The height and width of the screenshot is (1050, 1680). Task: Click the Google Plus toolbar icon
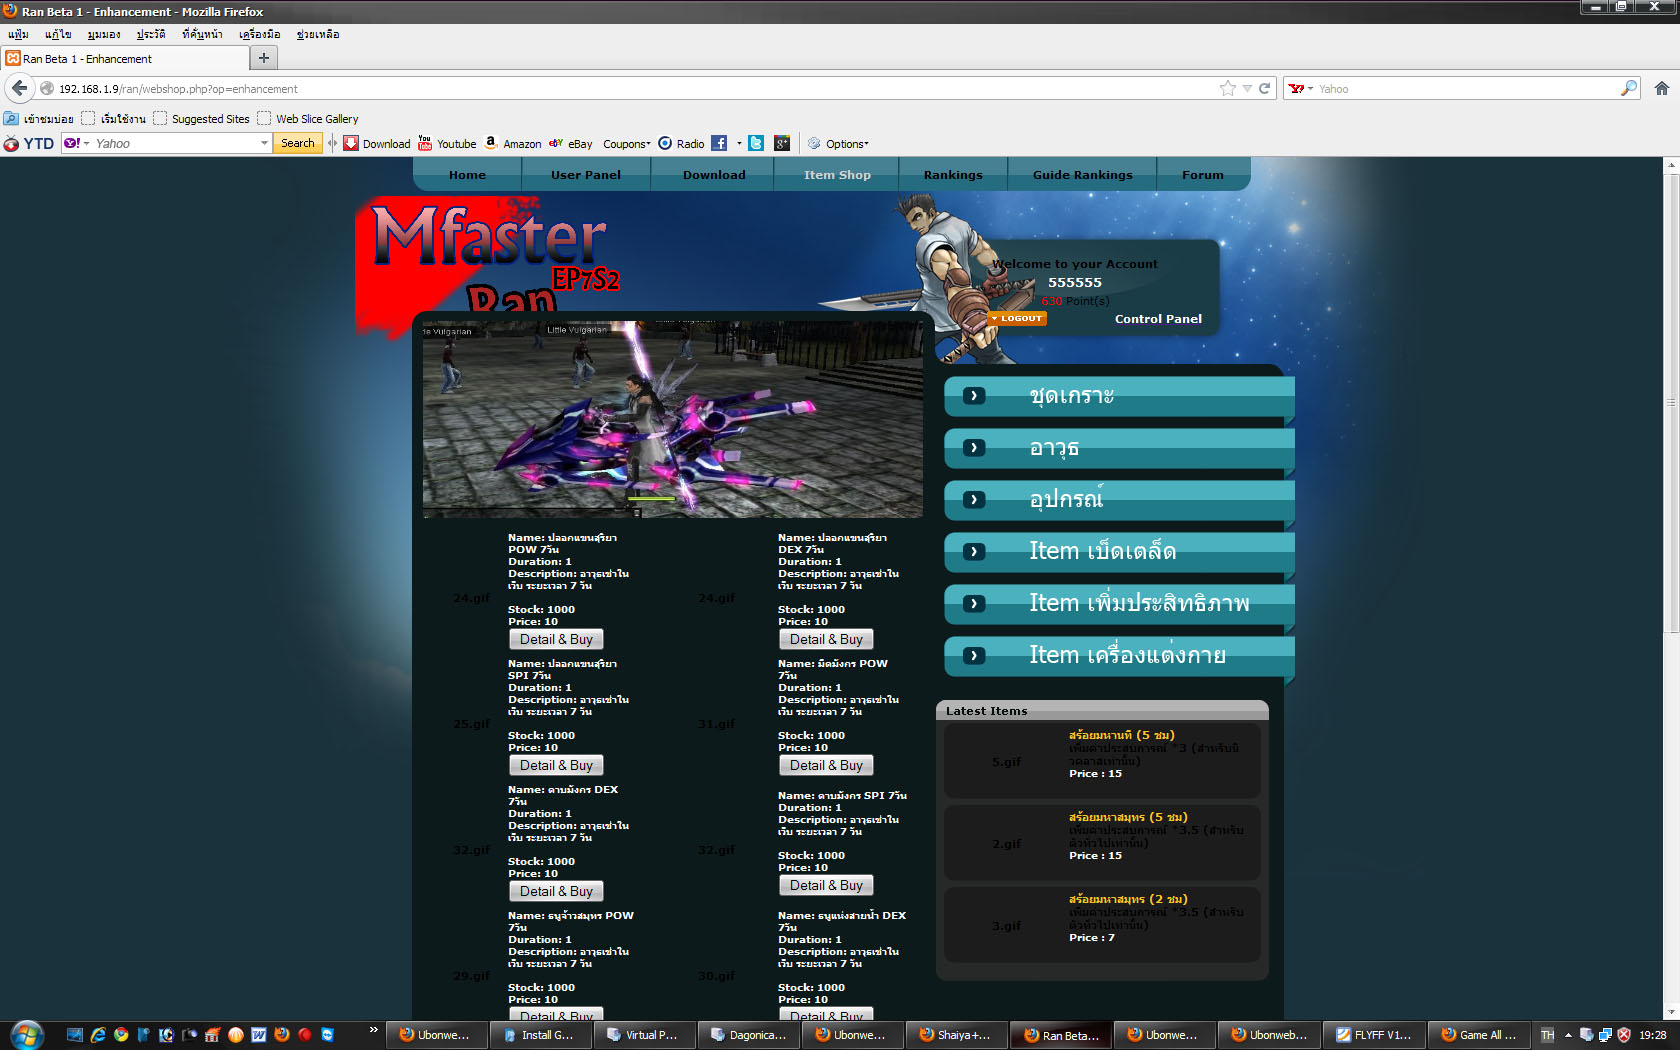pos(782,143)
